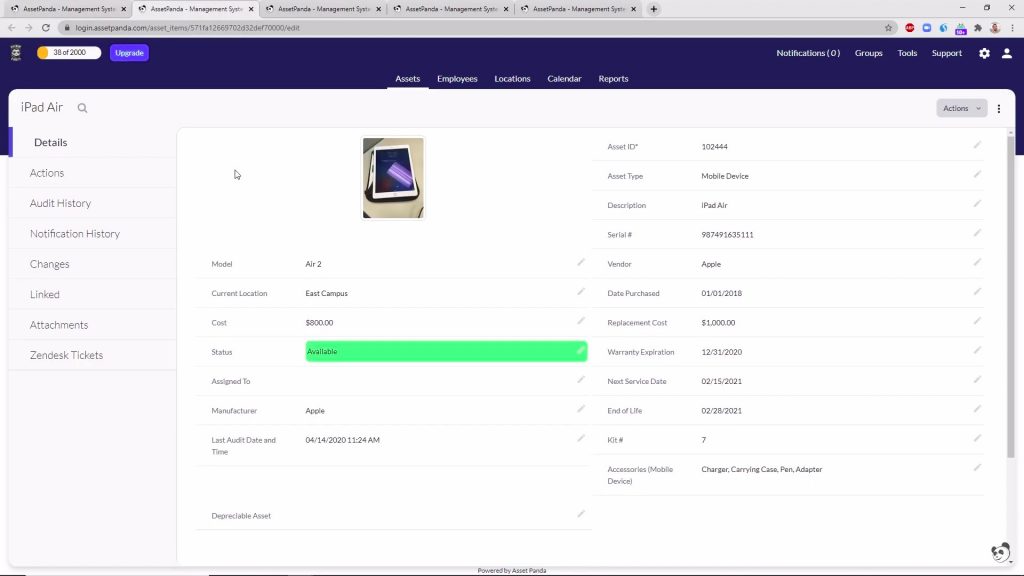This screenshot has width=1024, height=576.
Task: Click the Upgrade button
Action: coord(129,52)
